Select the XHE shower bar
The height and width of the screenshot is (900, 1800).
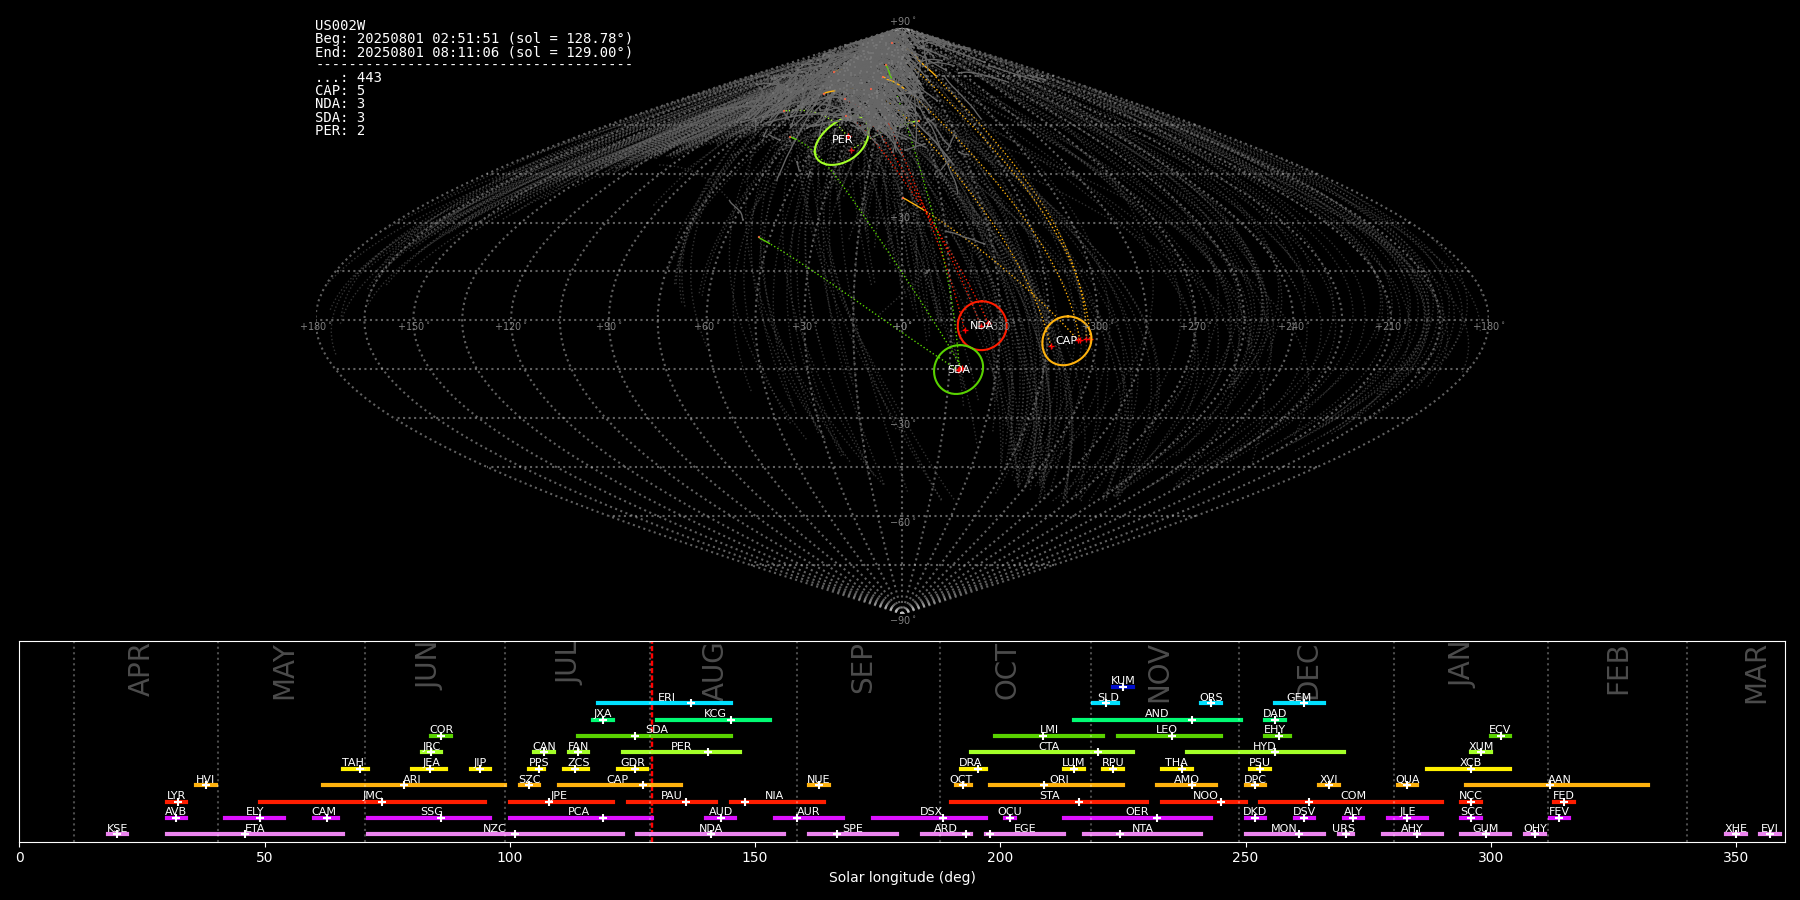point(1736,834)
